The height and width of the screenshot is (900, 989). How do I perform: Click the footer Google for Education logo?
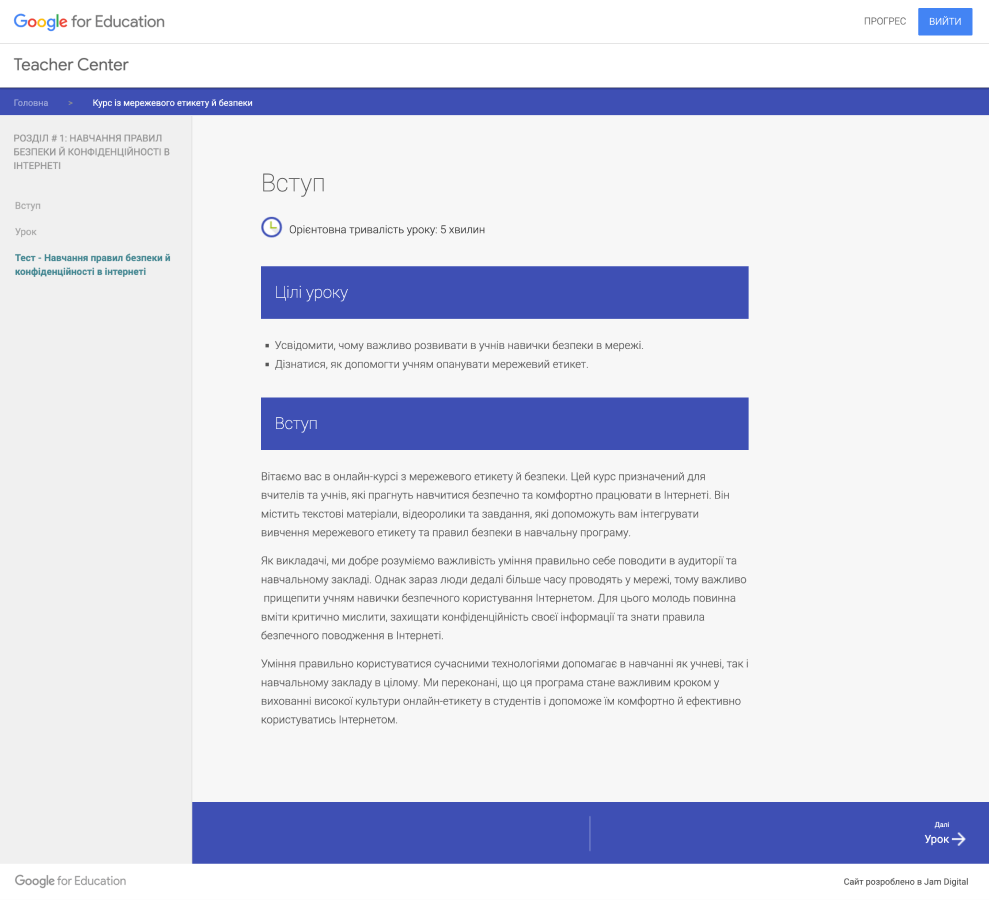pyautogui.click(x=71, y=881)
